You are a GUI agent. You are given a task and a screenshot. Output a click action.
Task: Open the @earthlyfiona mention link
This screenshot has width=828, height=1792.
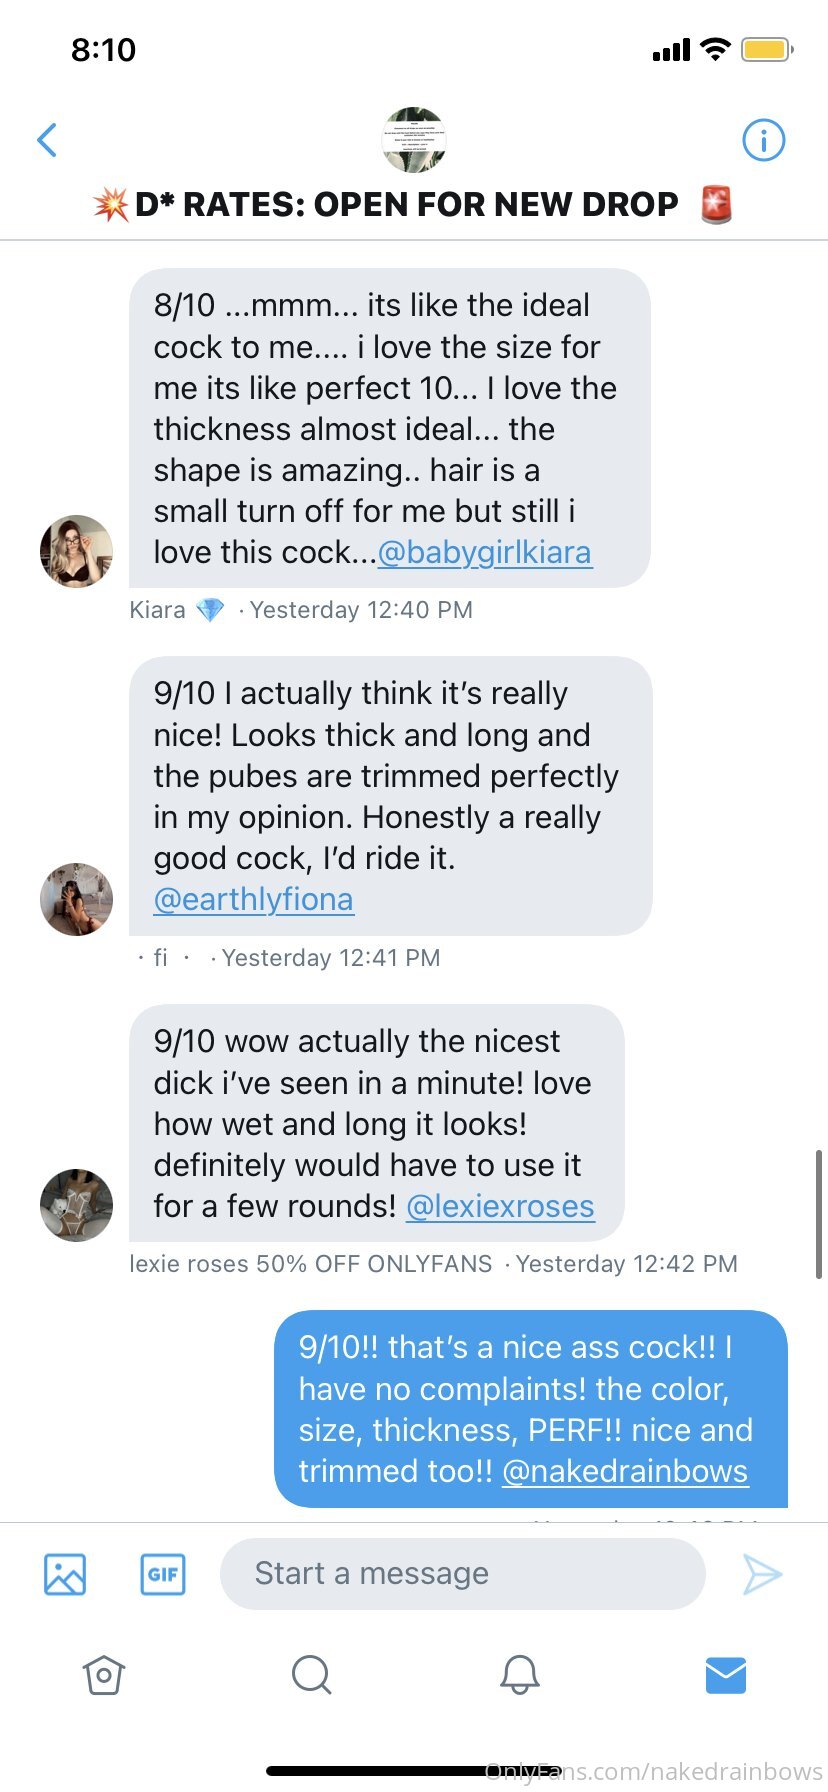tap(253, 900)
